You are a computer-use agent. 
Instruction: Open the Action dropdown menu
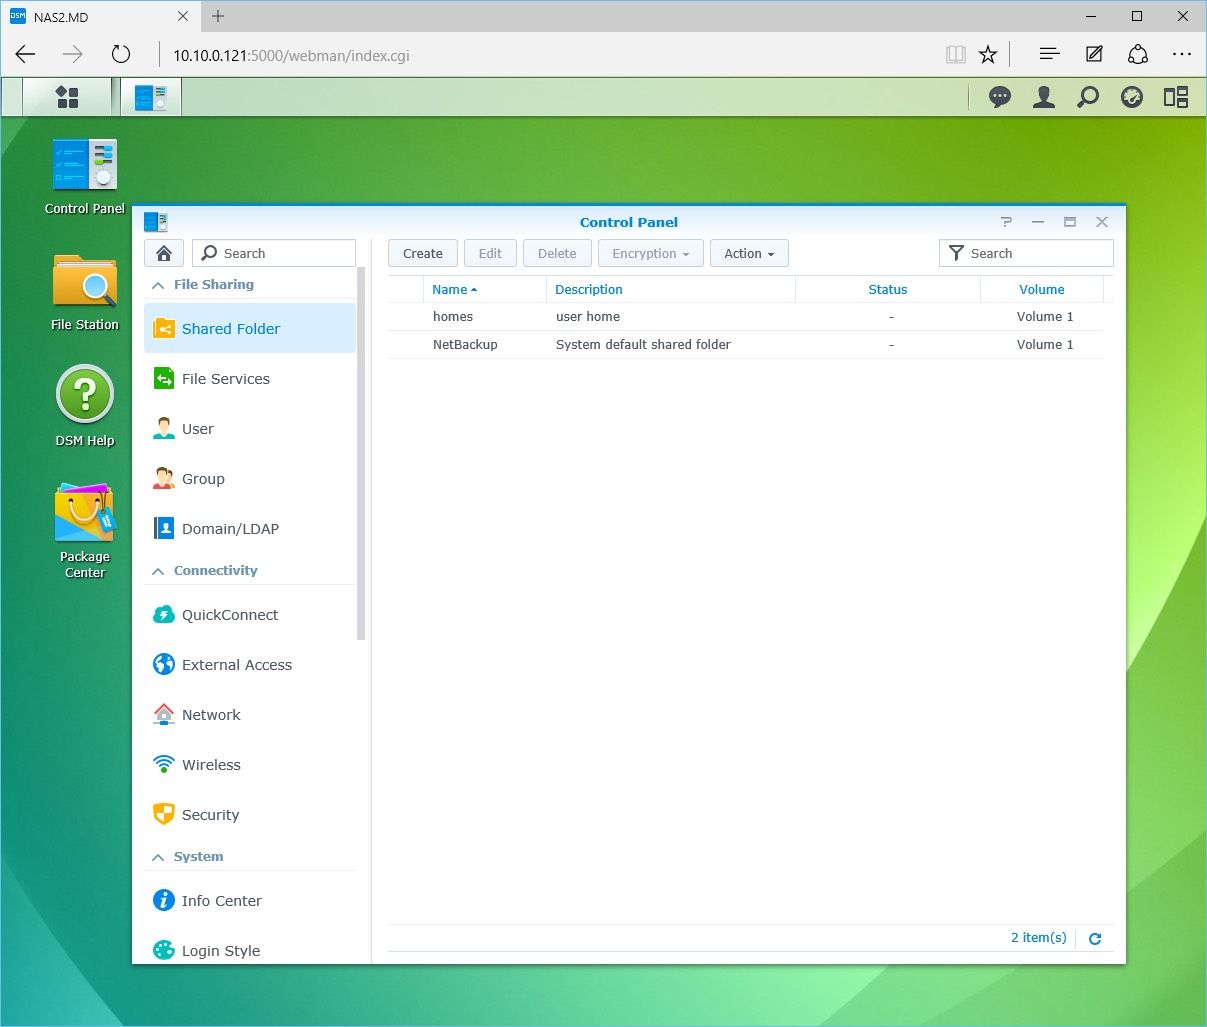click(749, 253)
